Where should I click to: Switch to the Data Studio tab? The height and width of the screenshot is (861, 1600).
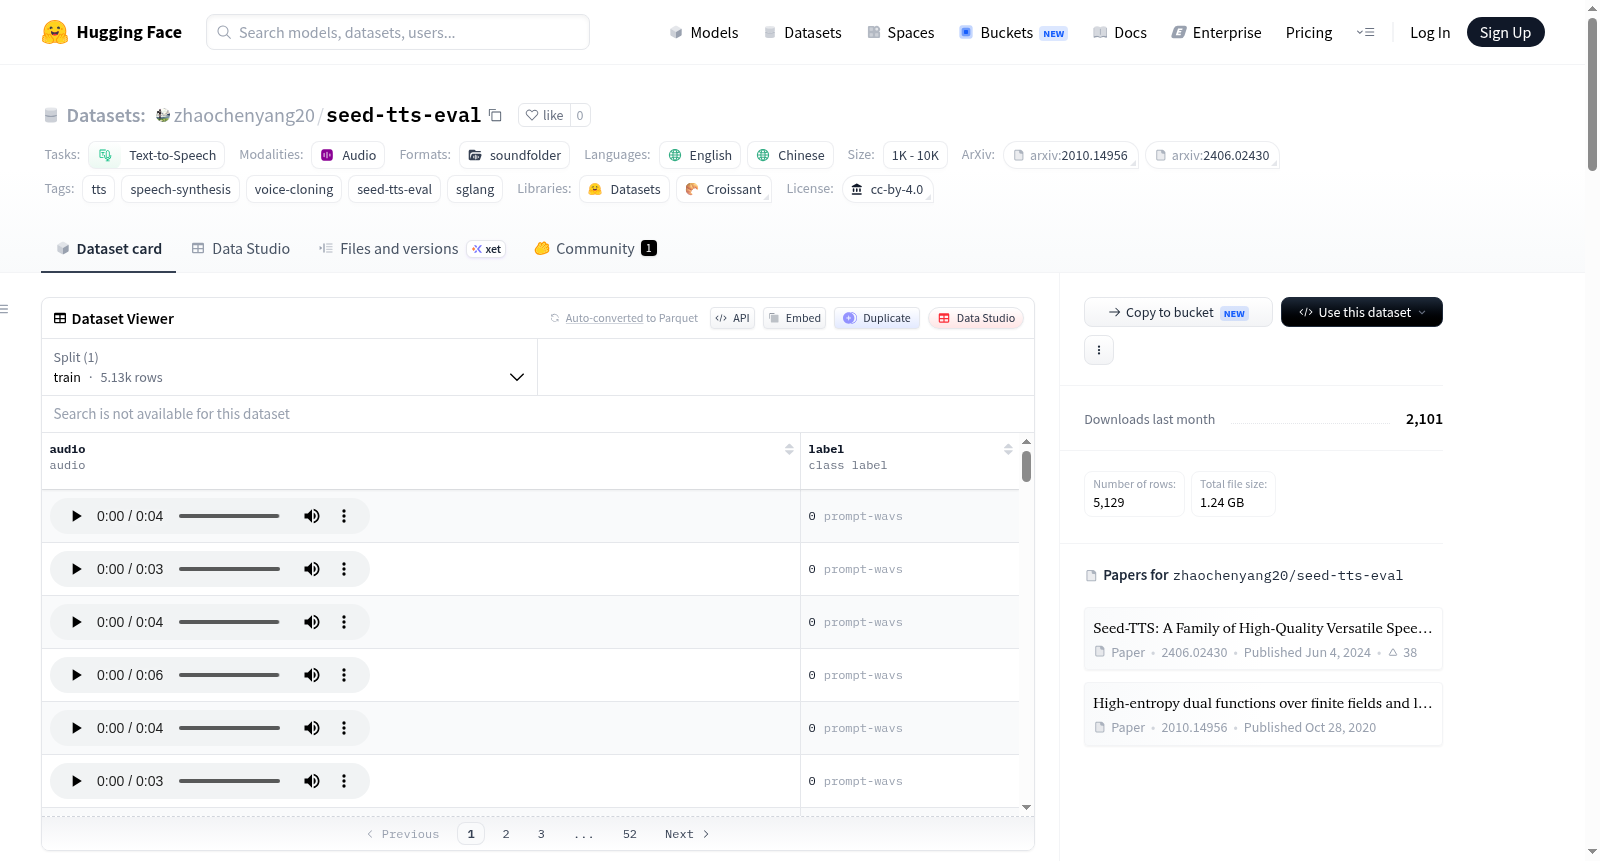tap(241, 248)
